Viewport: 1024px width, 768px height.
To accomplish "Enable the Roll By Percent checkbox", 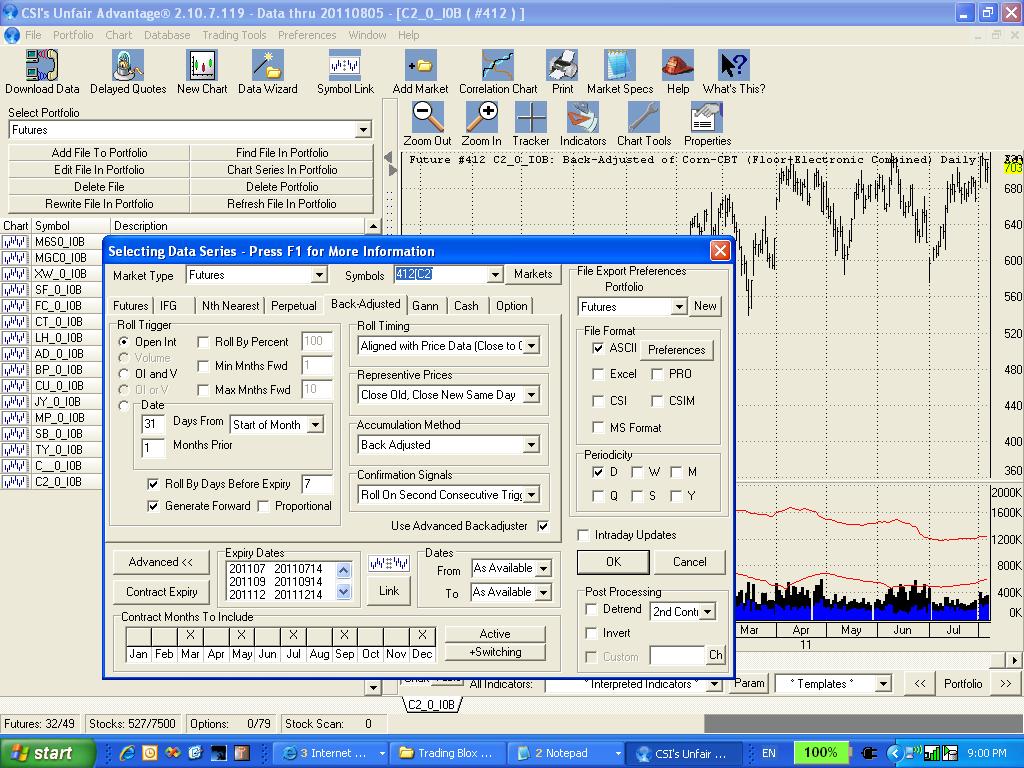I will [204, 342].
